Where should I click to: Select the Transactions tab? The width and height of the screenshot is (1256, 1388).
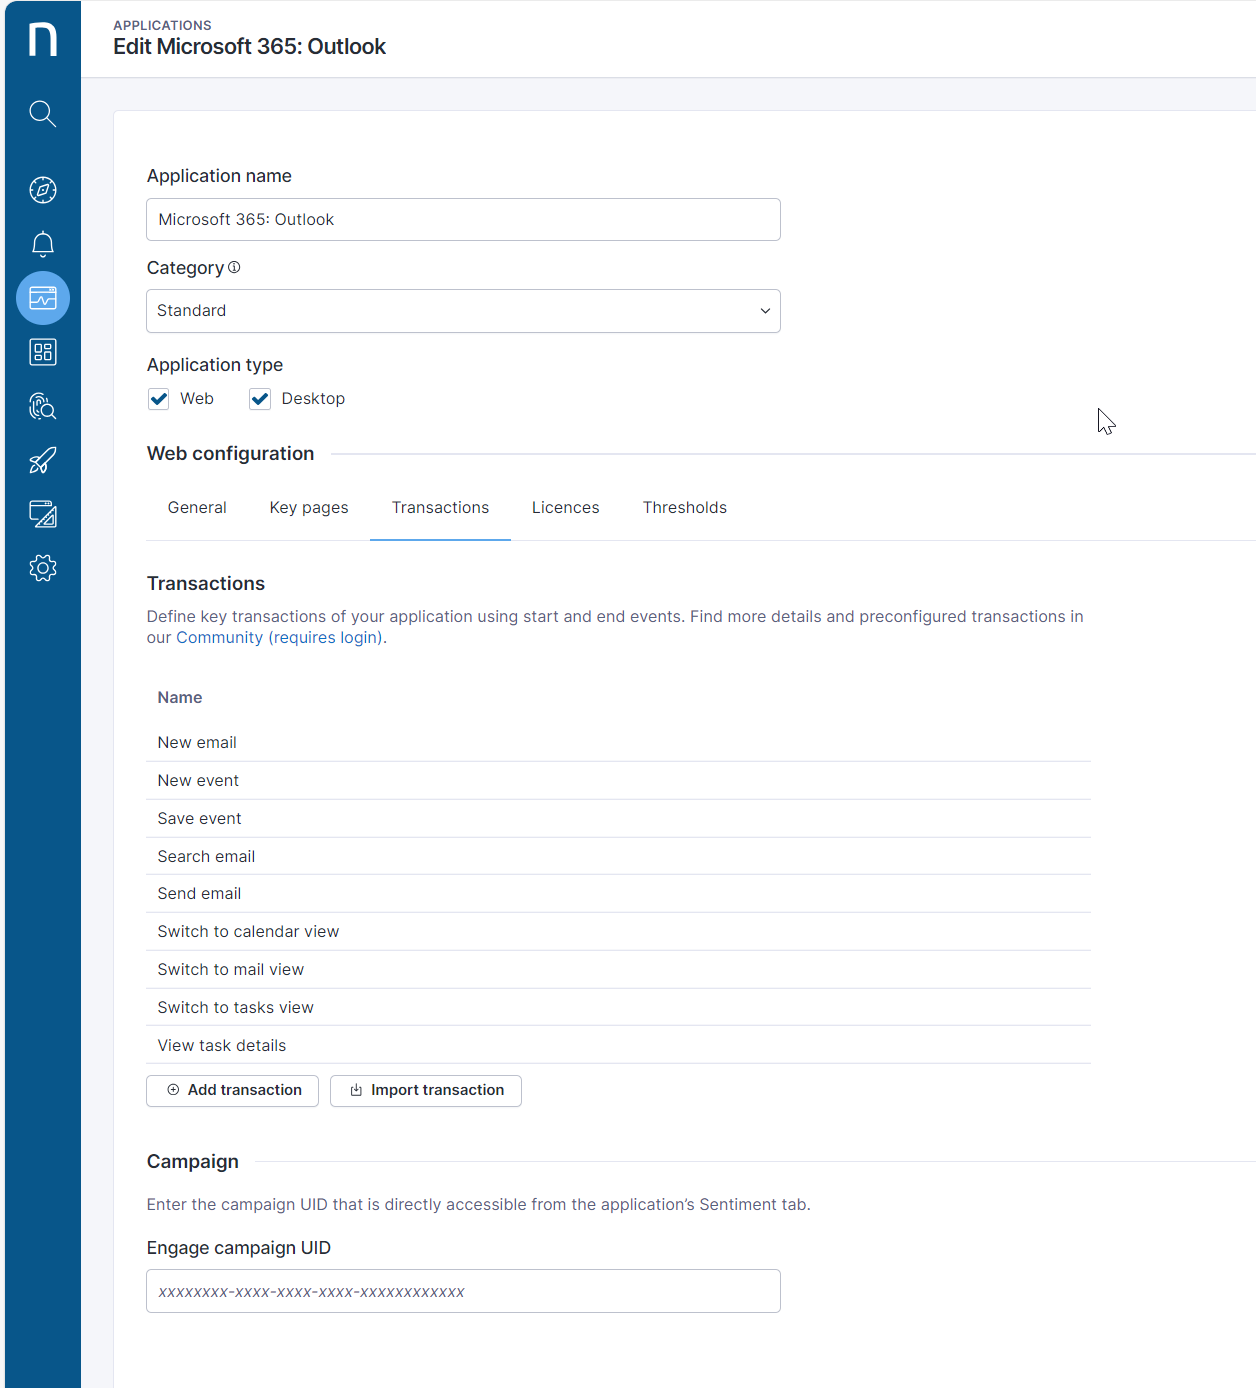click(440, 508)
